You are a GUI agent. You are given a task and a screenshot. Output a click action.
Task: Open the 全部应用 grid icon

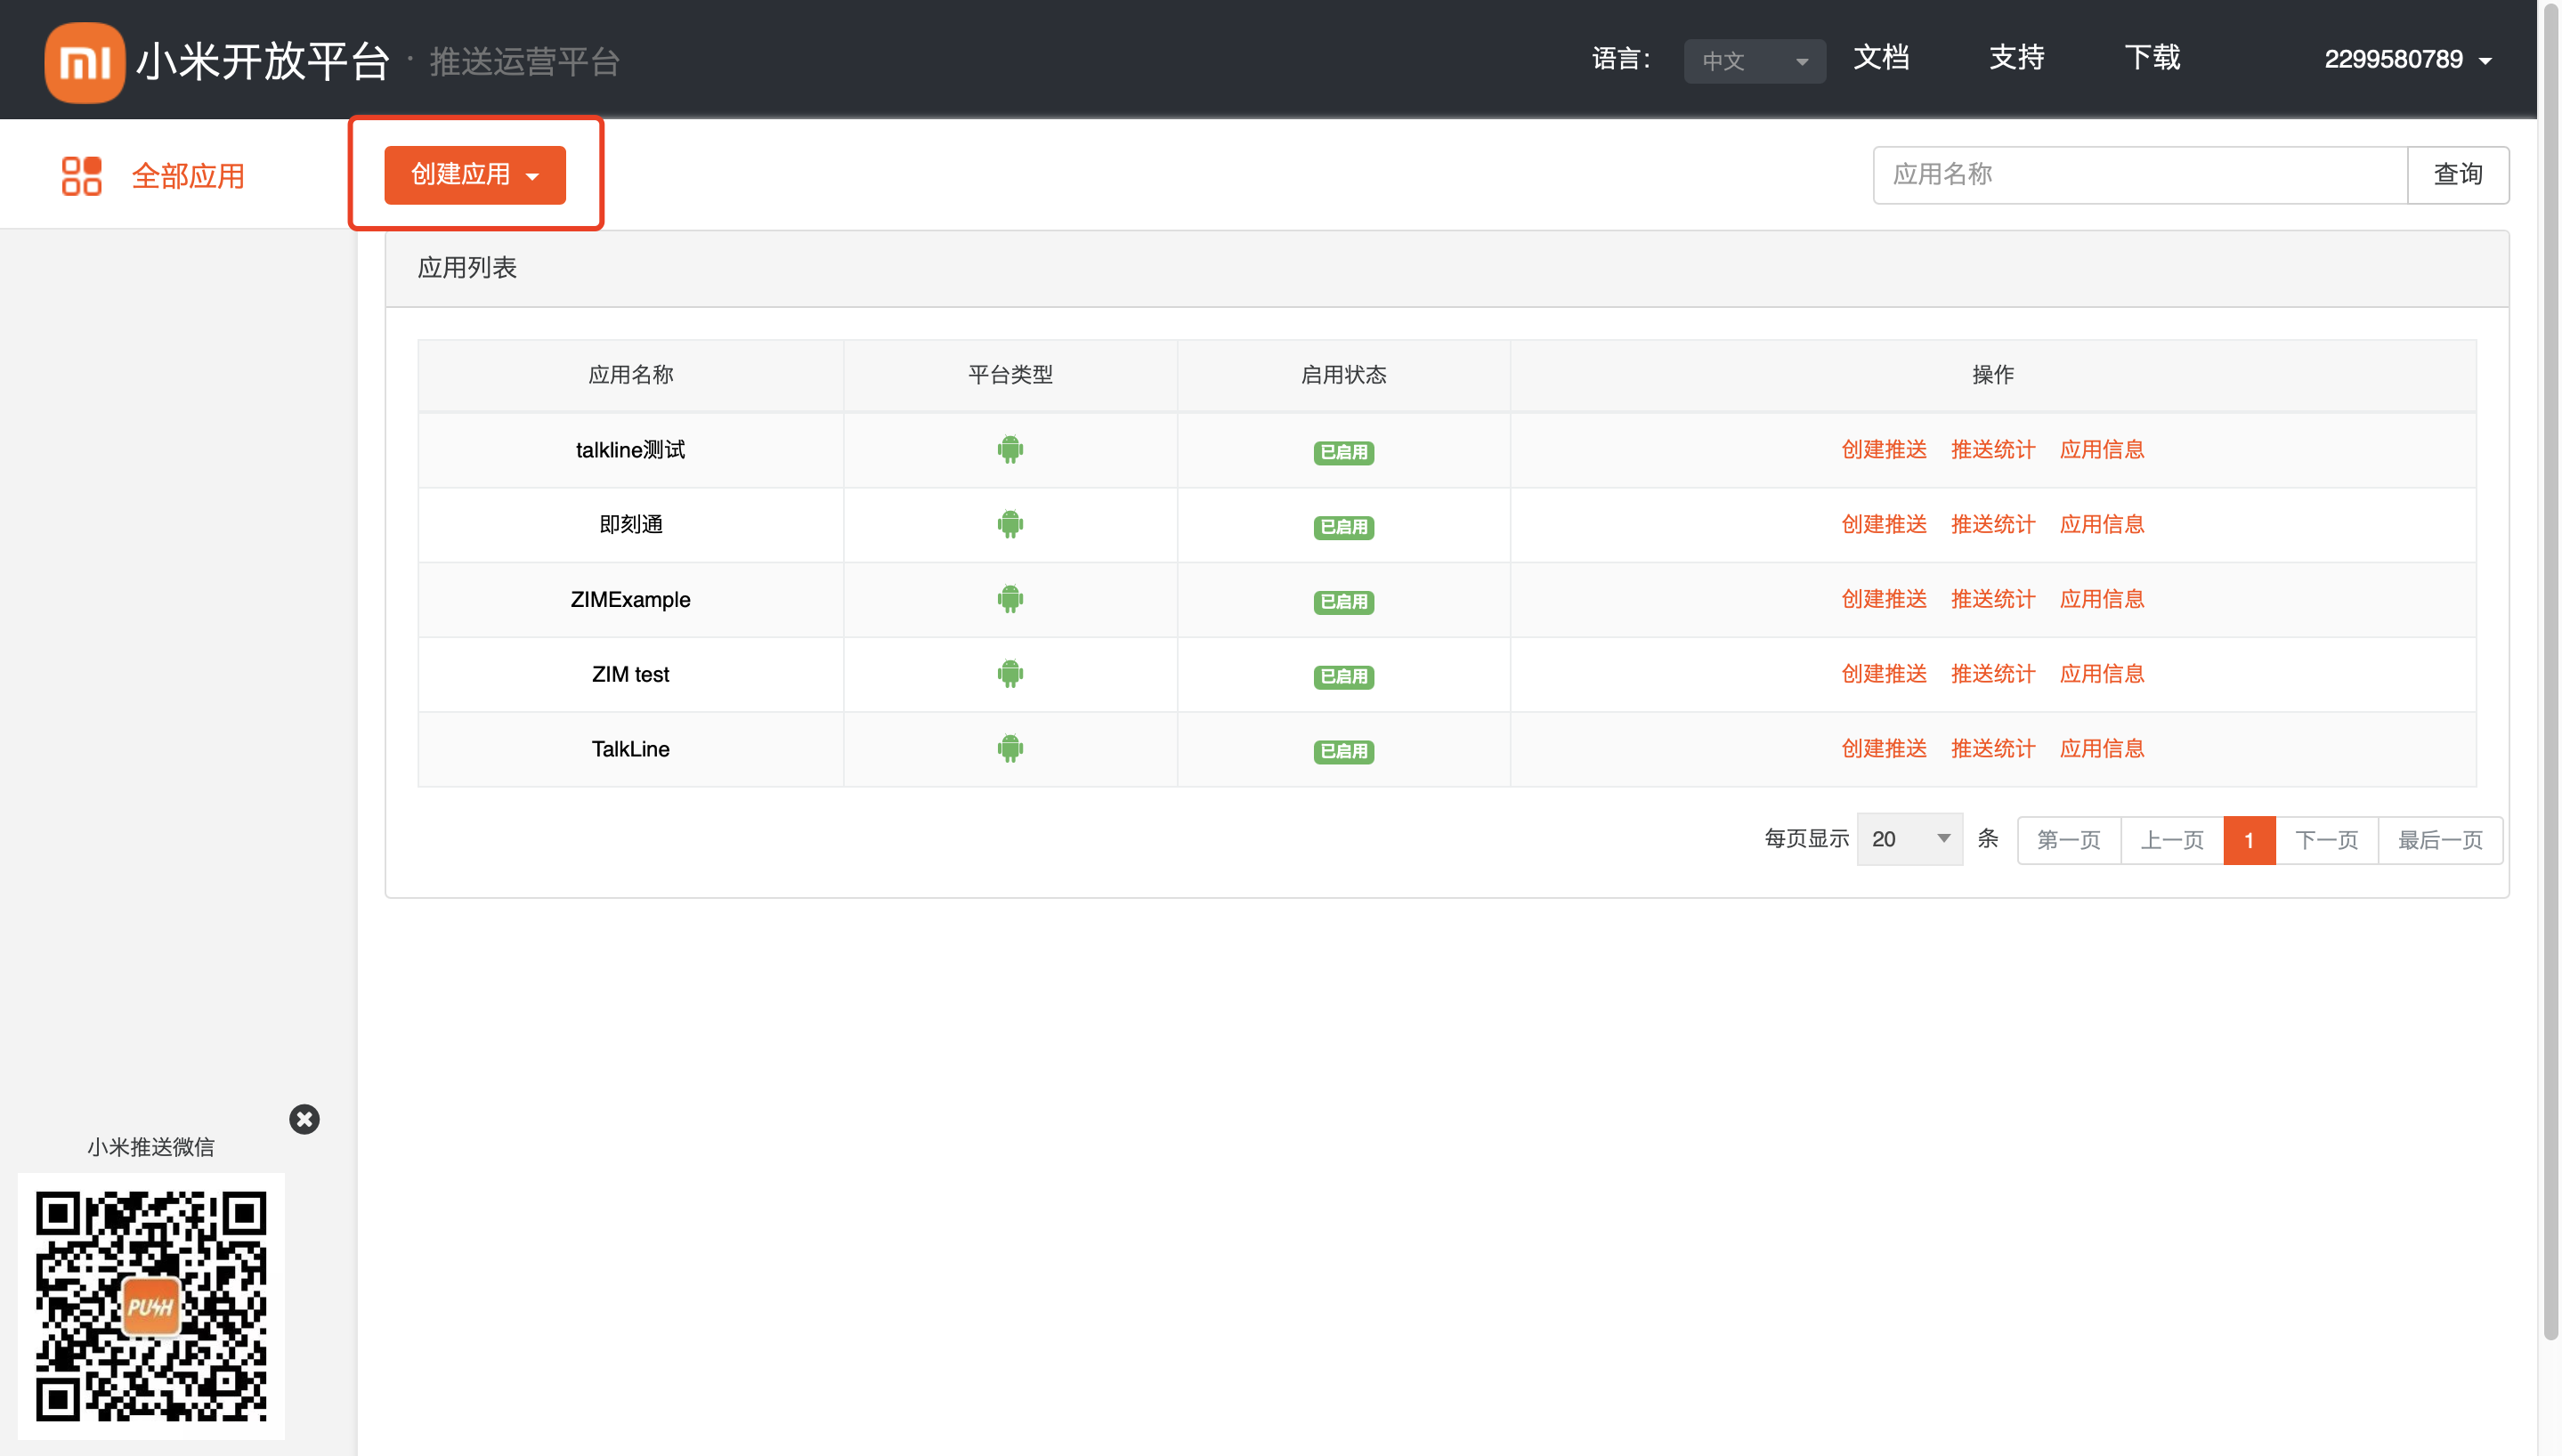(x=81, y=175)
